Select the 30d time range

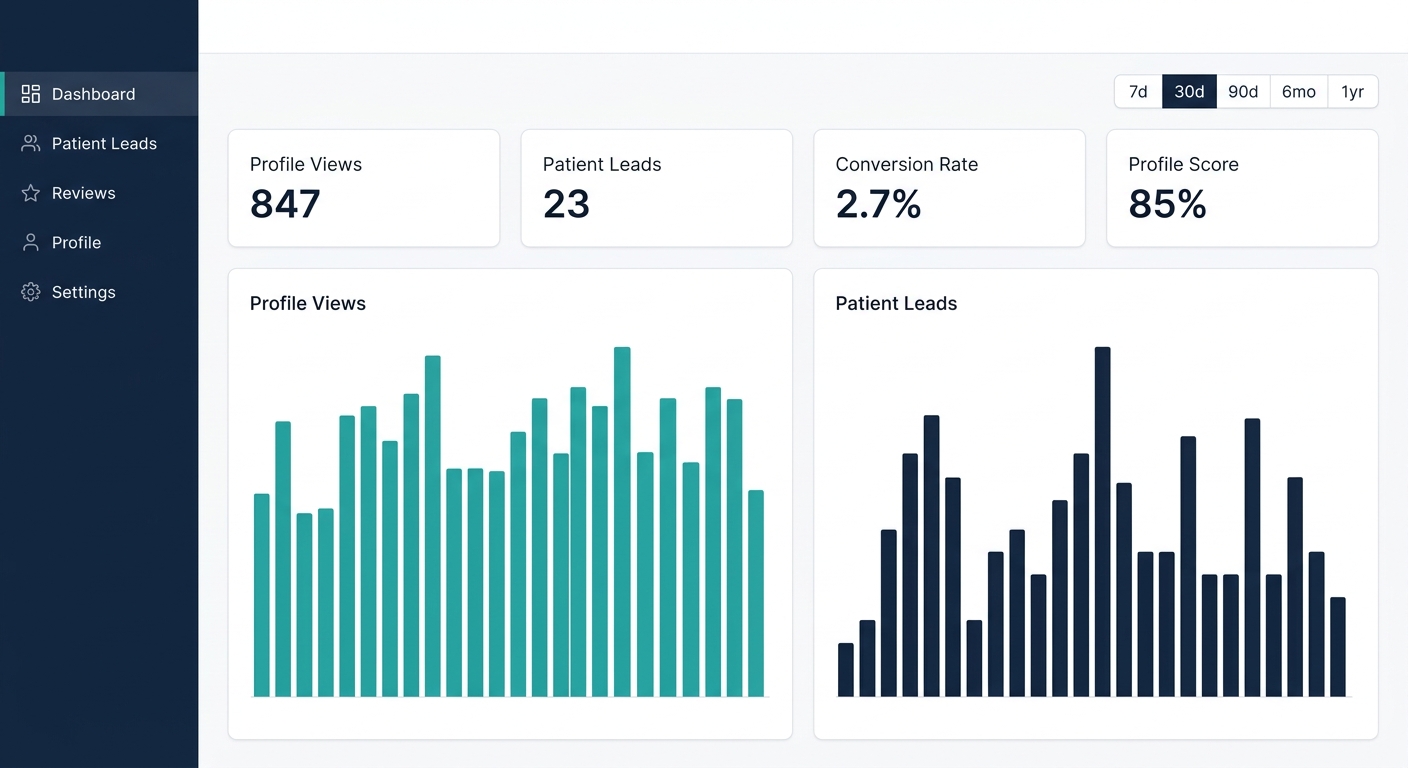[1189, 92]
